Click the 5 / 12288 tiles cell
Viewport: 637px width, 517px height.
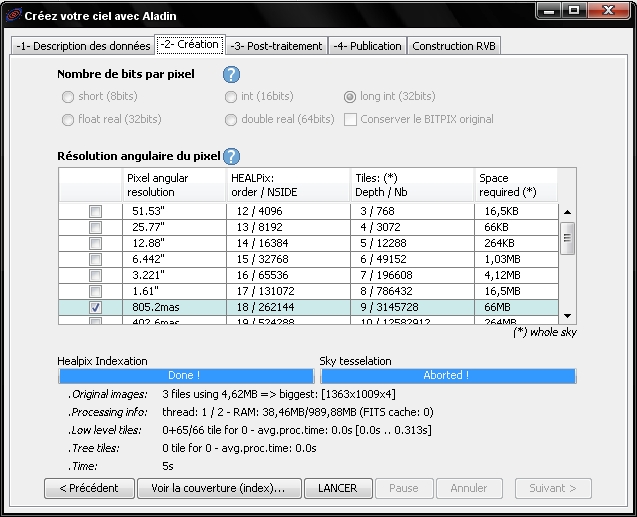point(413,243)
